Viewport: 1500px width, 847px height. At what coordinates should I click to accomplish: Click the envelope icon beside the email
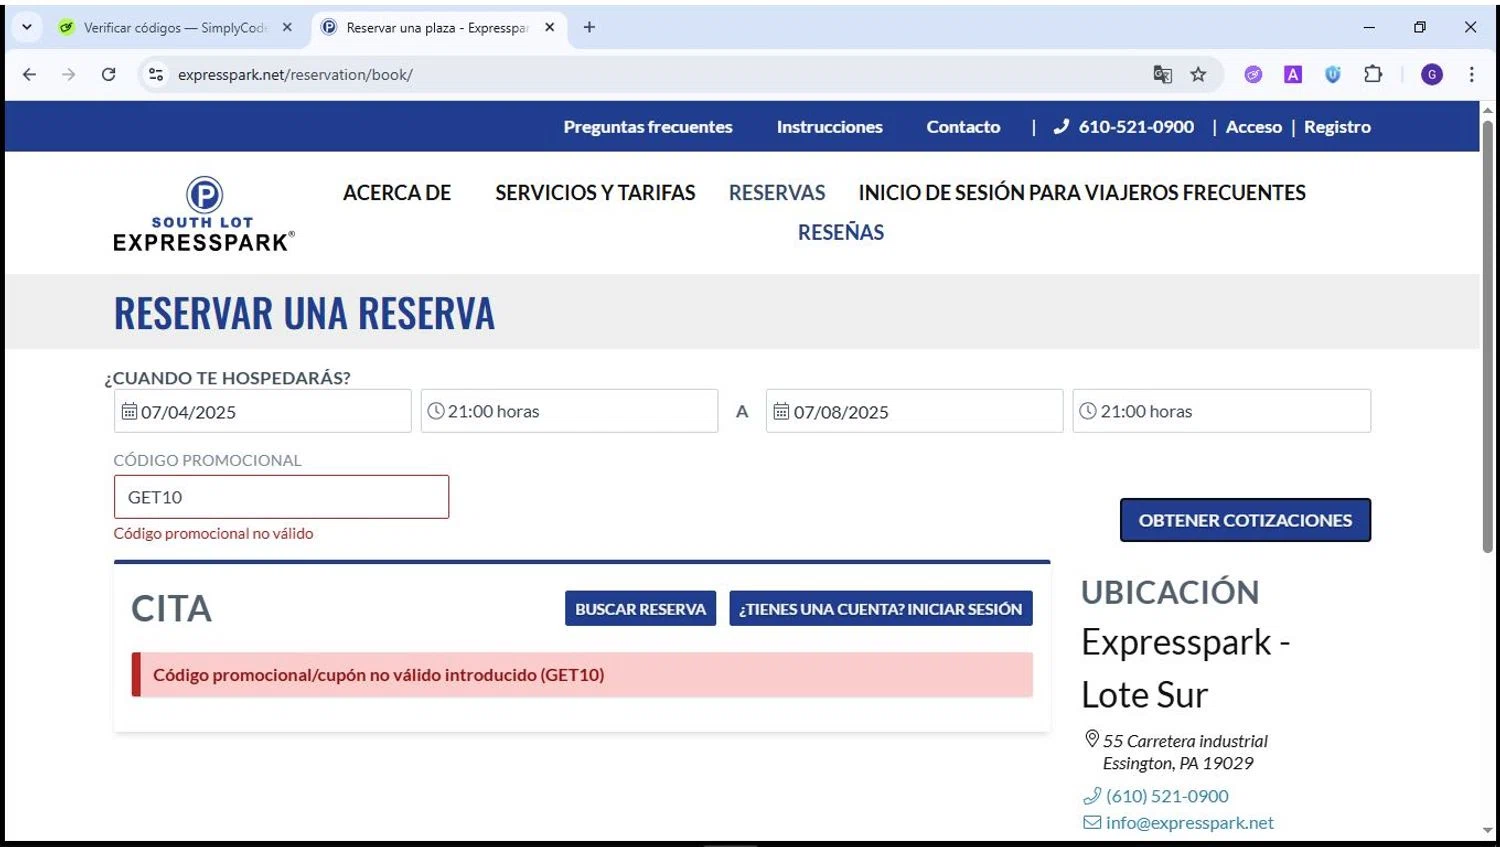point(1092,823)
